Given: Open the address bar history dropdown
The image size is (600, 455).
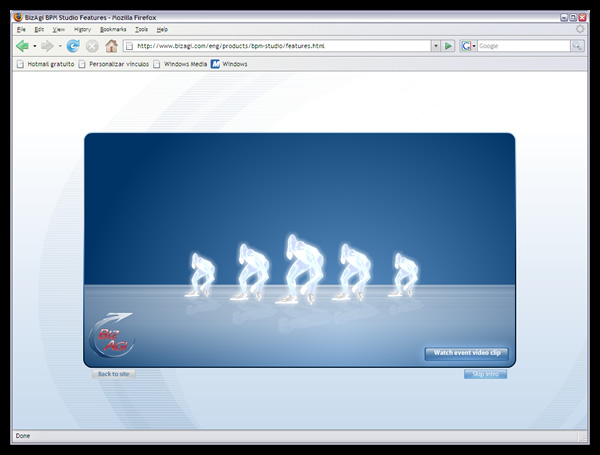Looking at the screenshot, I should pyautogui.click(x=435, y=46).
